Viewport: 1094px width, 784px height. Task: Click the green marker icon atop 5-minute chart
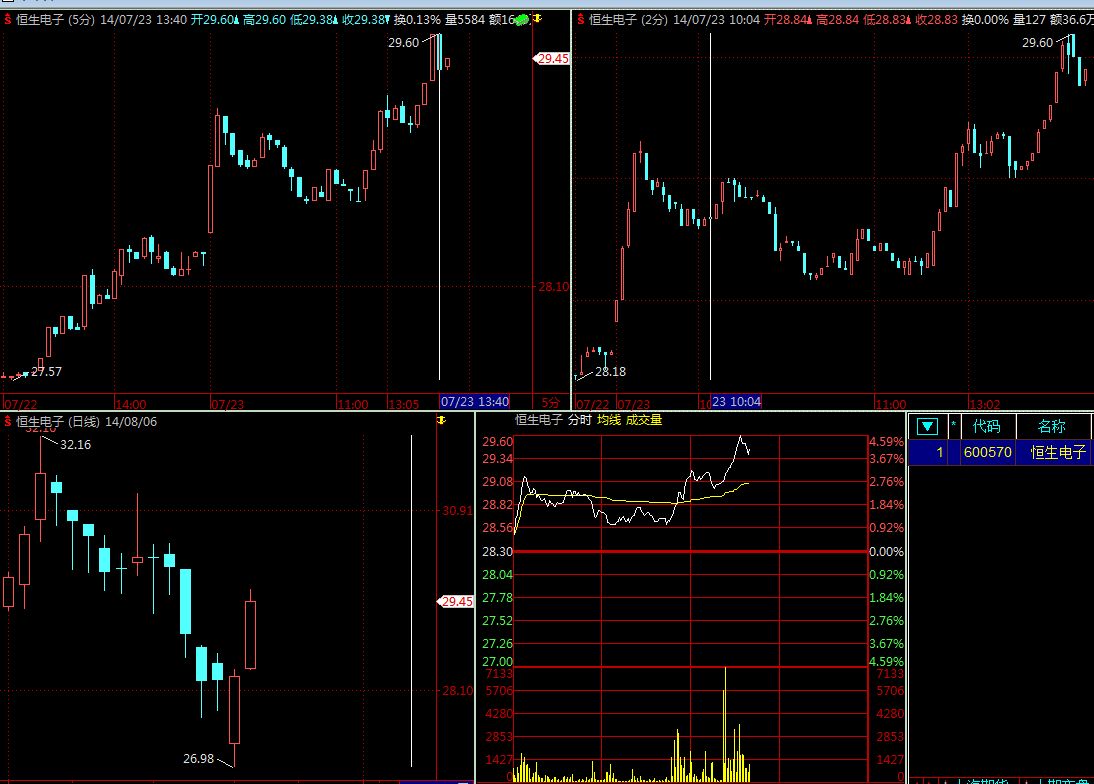click(x=522, y=19)
